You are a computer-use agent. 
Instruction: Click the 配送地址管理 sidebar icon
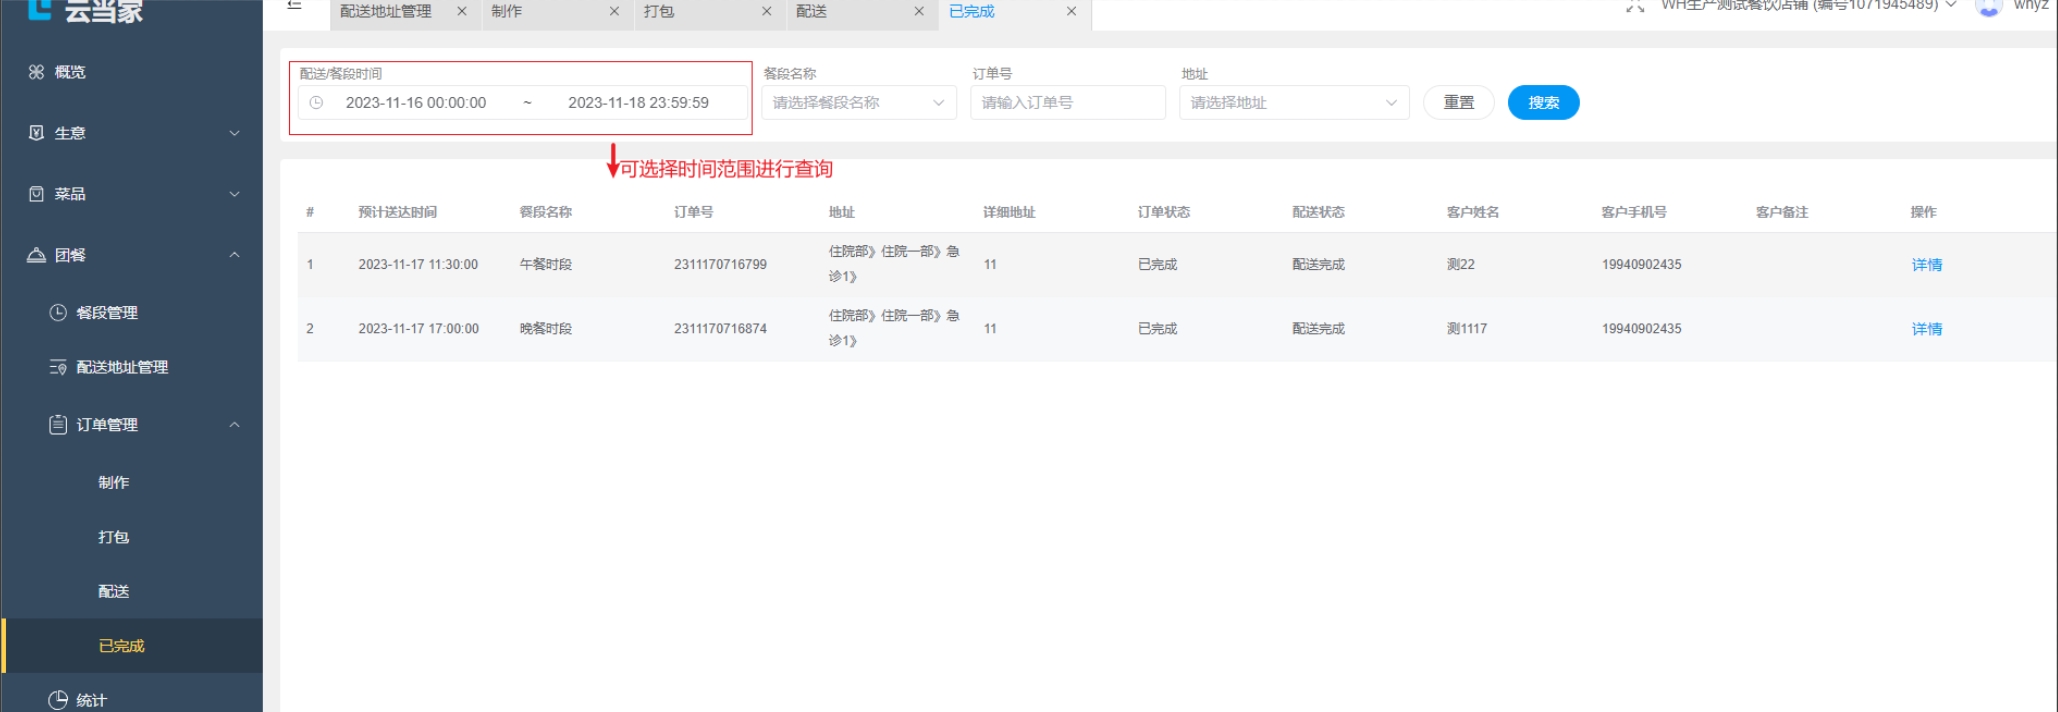click(58, 367)
